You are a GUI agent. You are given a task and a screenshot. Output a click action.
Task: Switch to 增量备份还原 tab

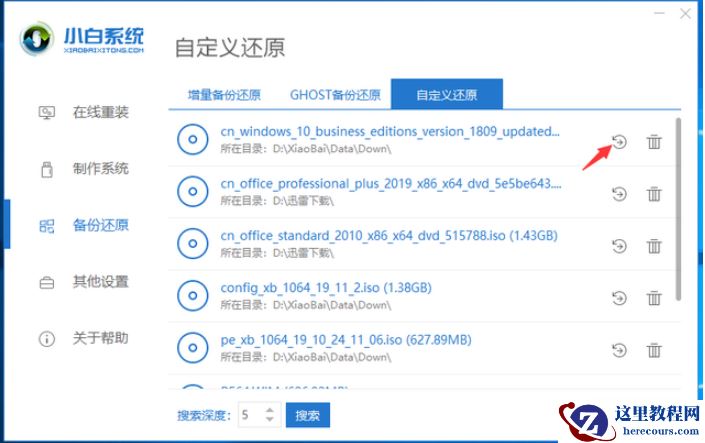[x=224, y=95]
